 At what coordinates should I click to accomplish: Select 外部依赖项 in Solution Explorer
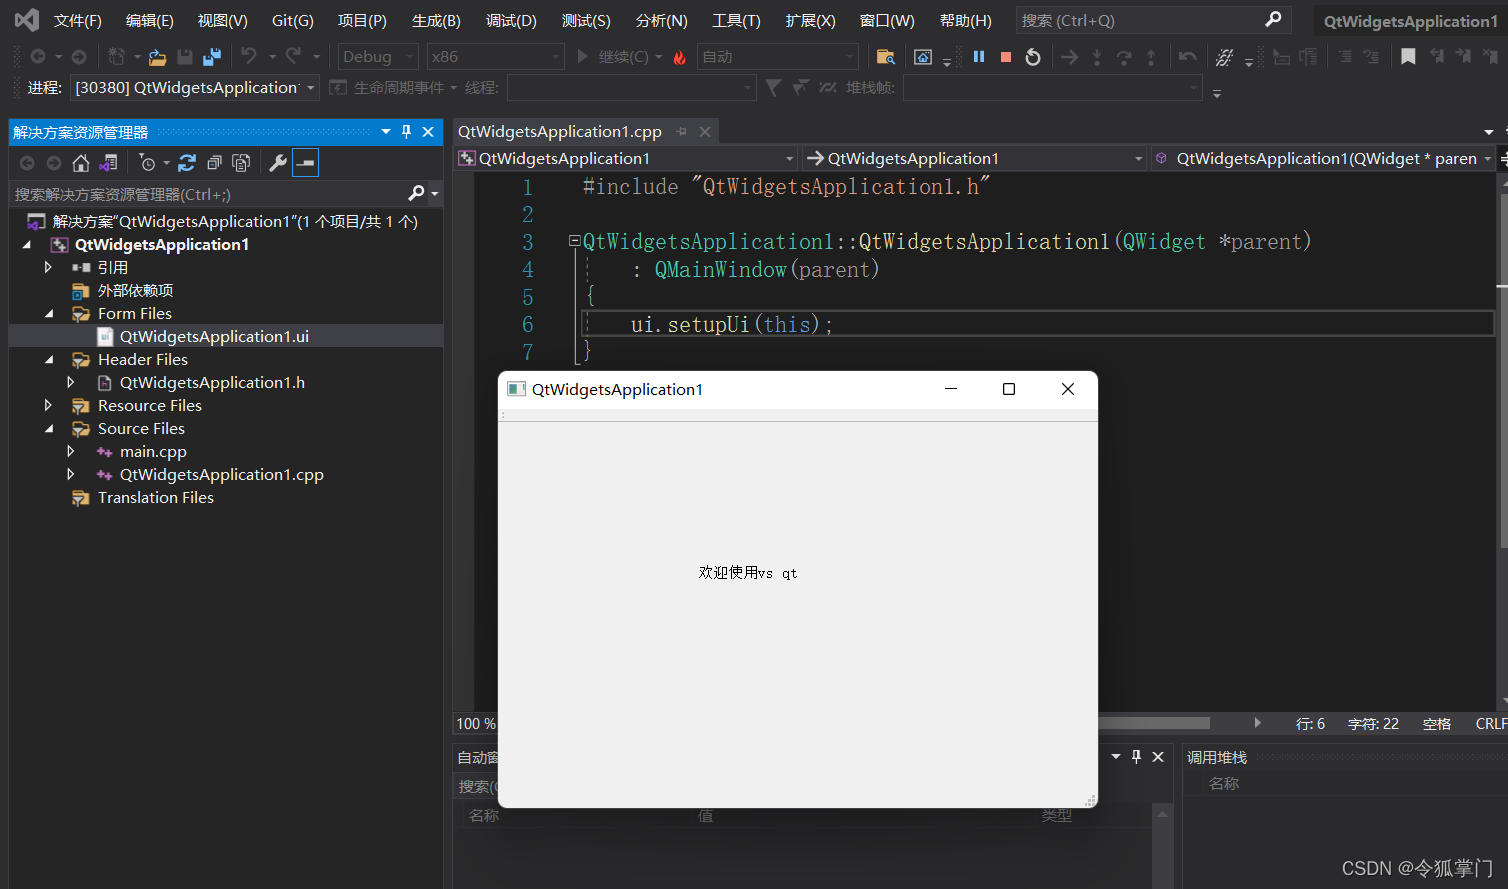pos(135,291)
